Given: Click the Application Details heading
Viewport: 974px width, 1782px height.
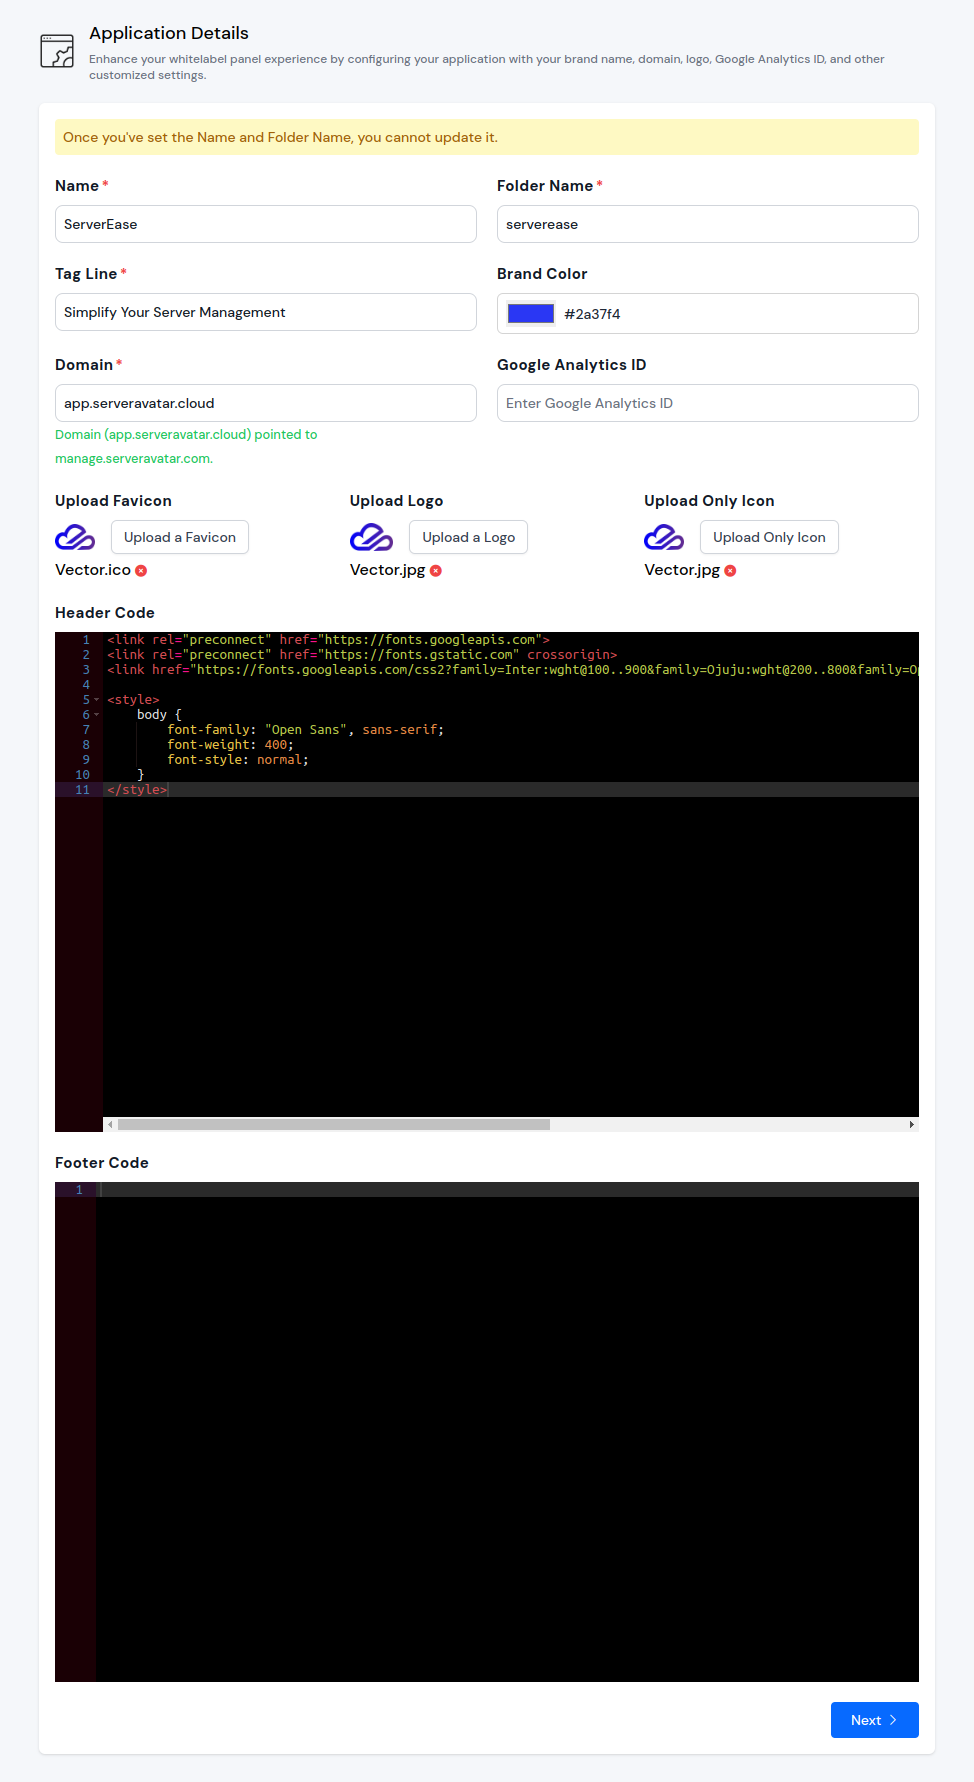Looking at the screenshot, I should 169,33.
